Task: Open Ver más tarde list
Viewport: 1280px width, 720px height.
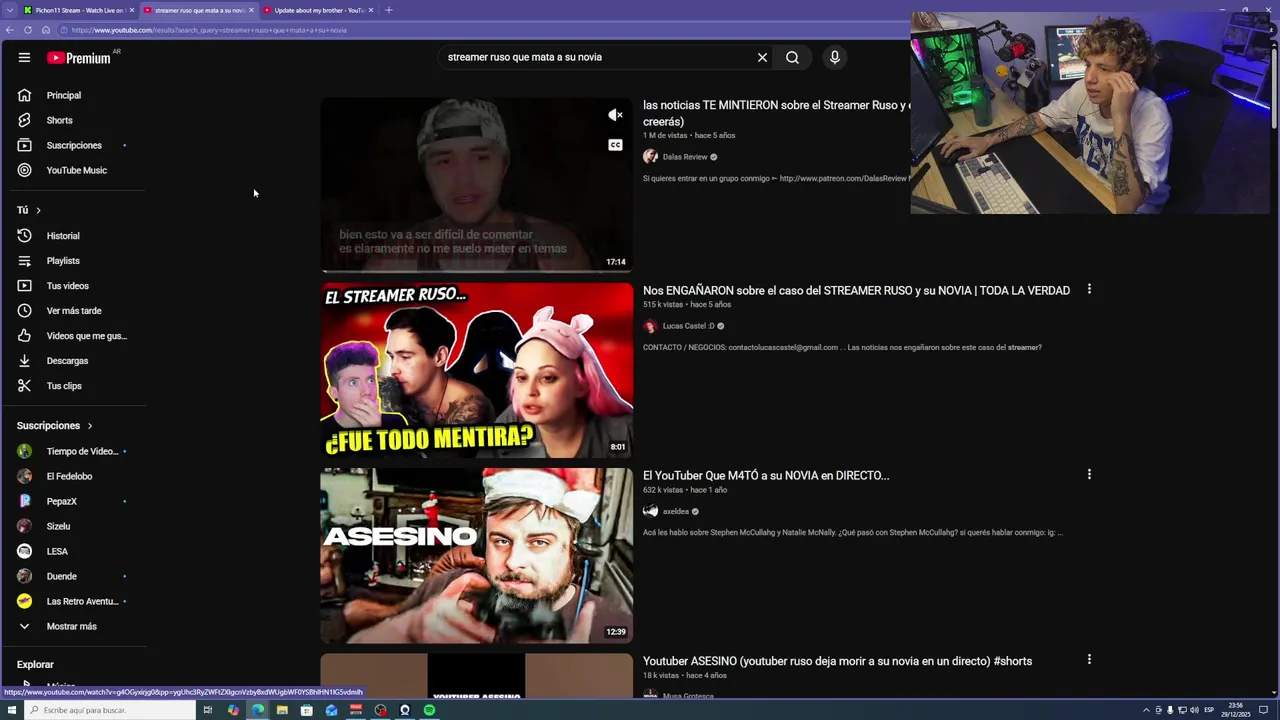Action: 75,311
